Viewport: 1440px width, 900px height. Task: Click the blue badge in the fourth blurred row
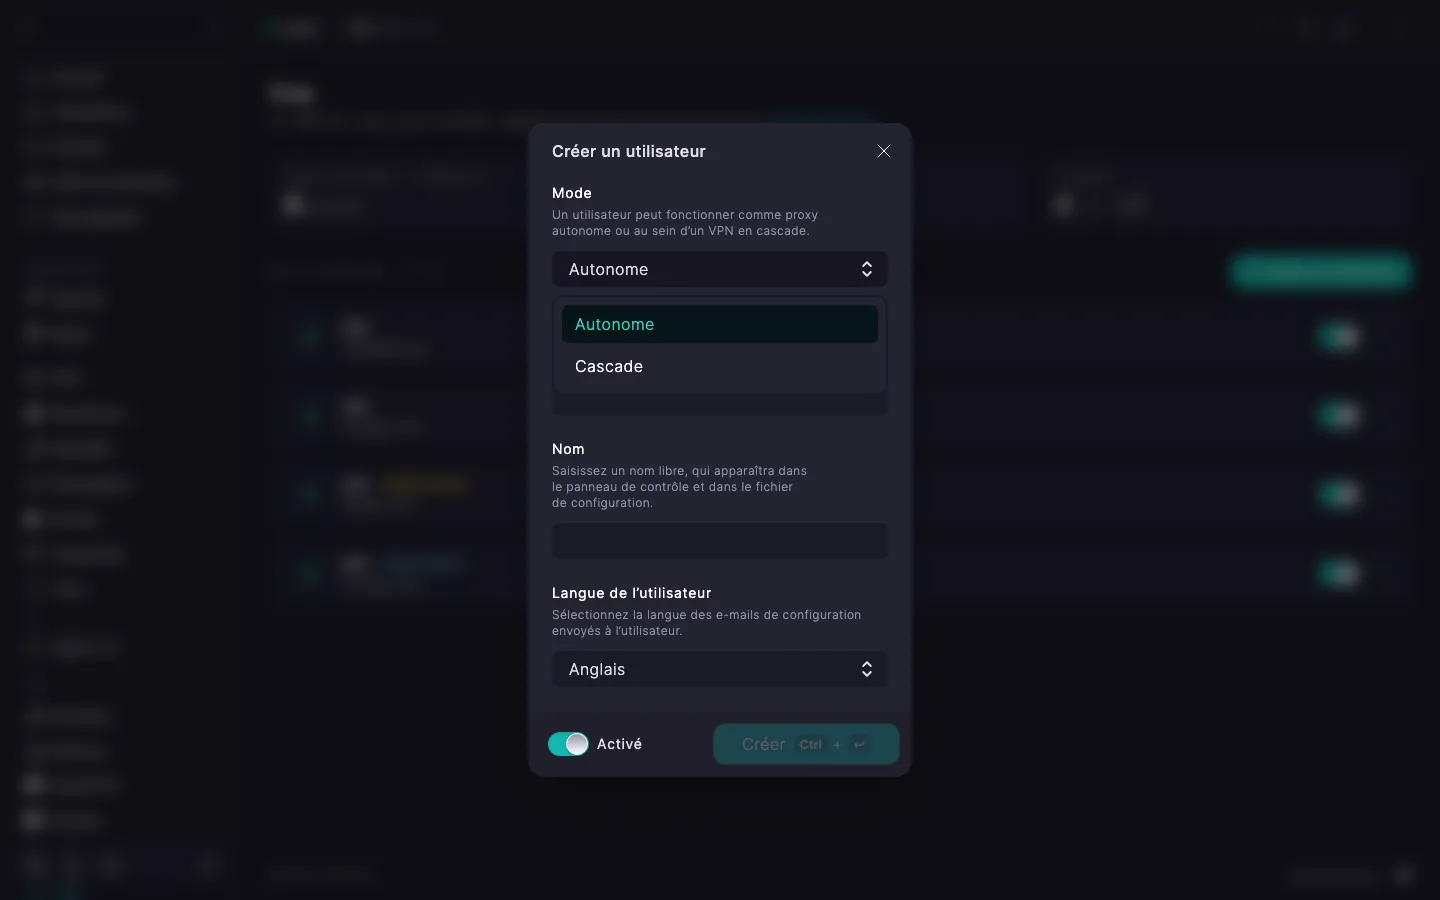point(423,563)
